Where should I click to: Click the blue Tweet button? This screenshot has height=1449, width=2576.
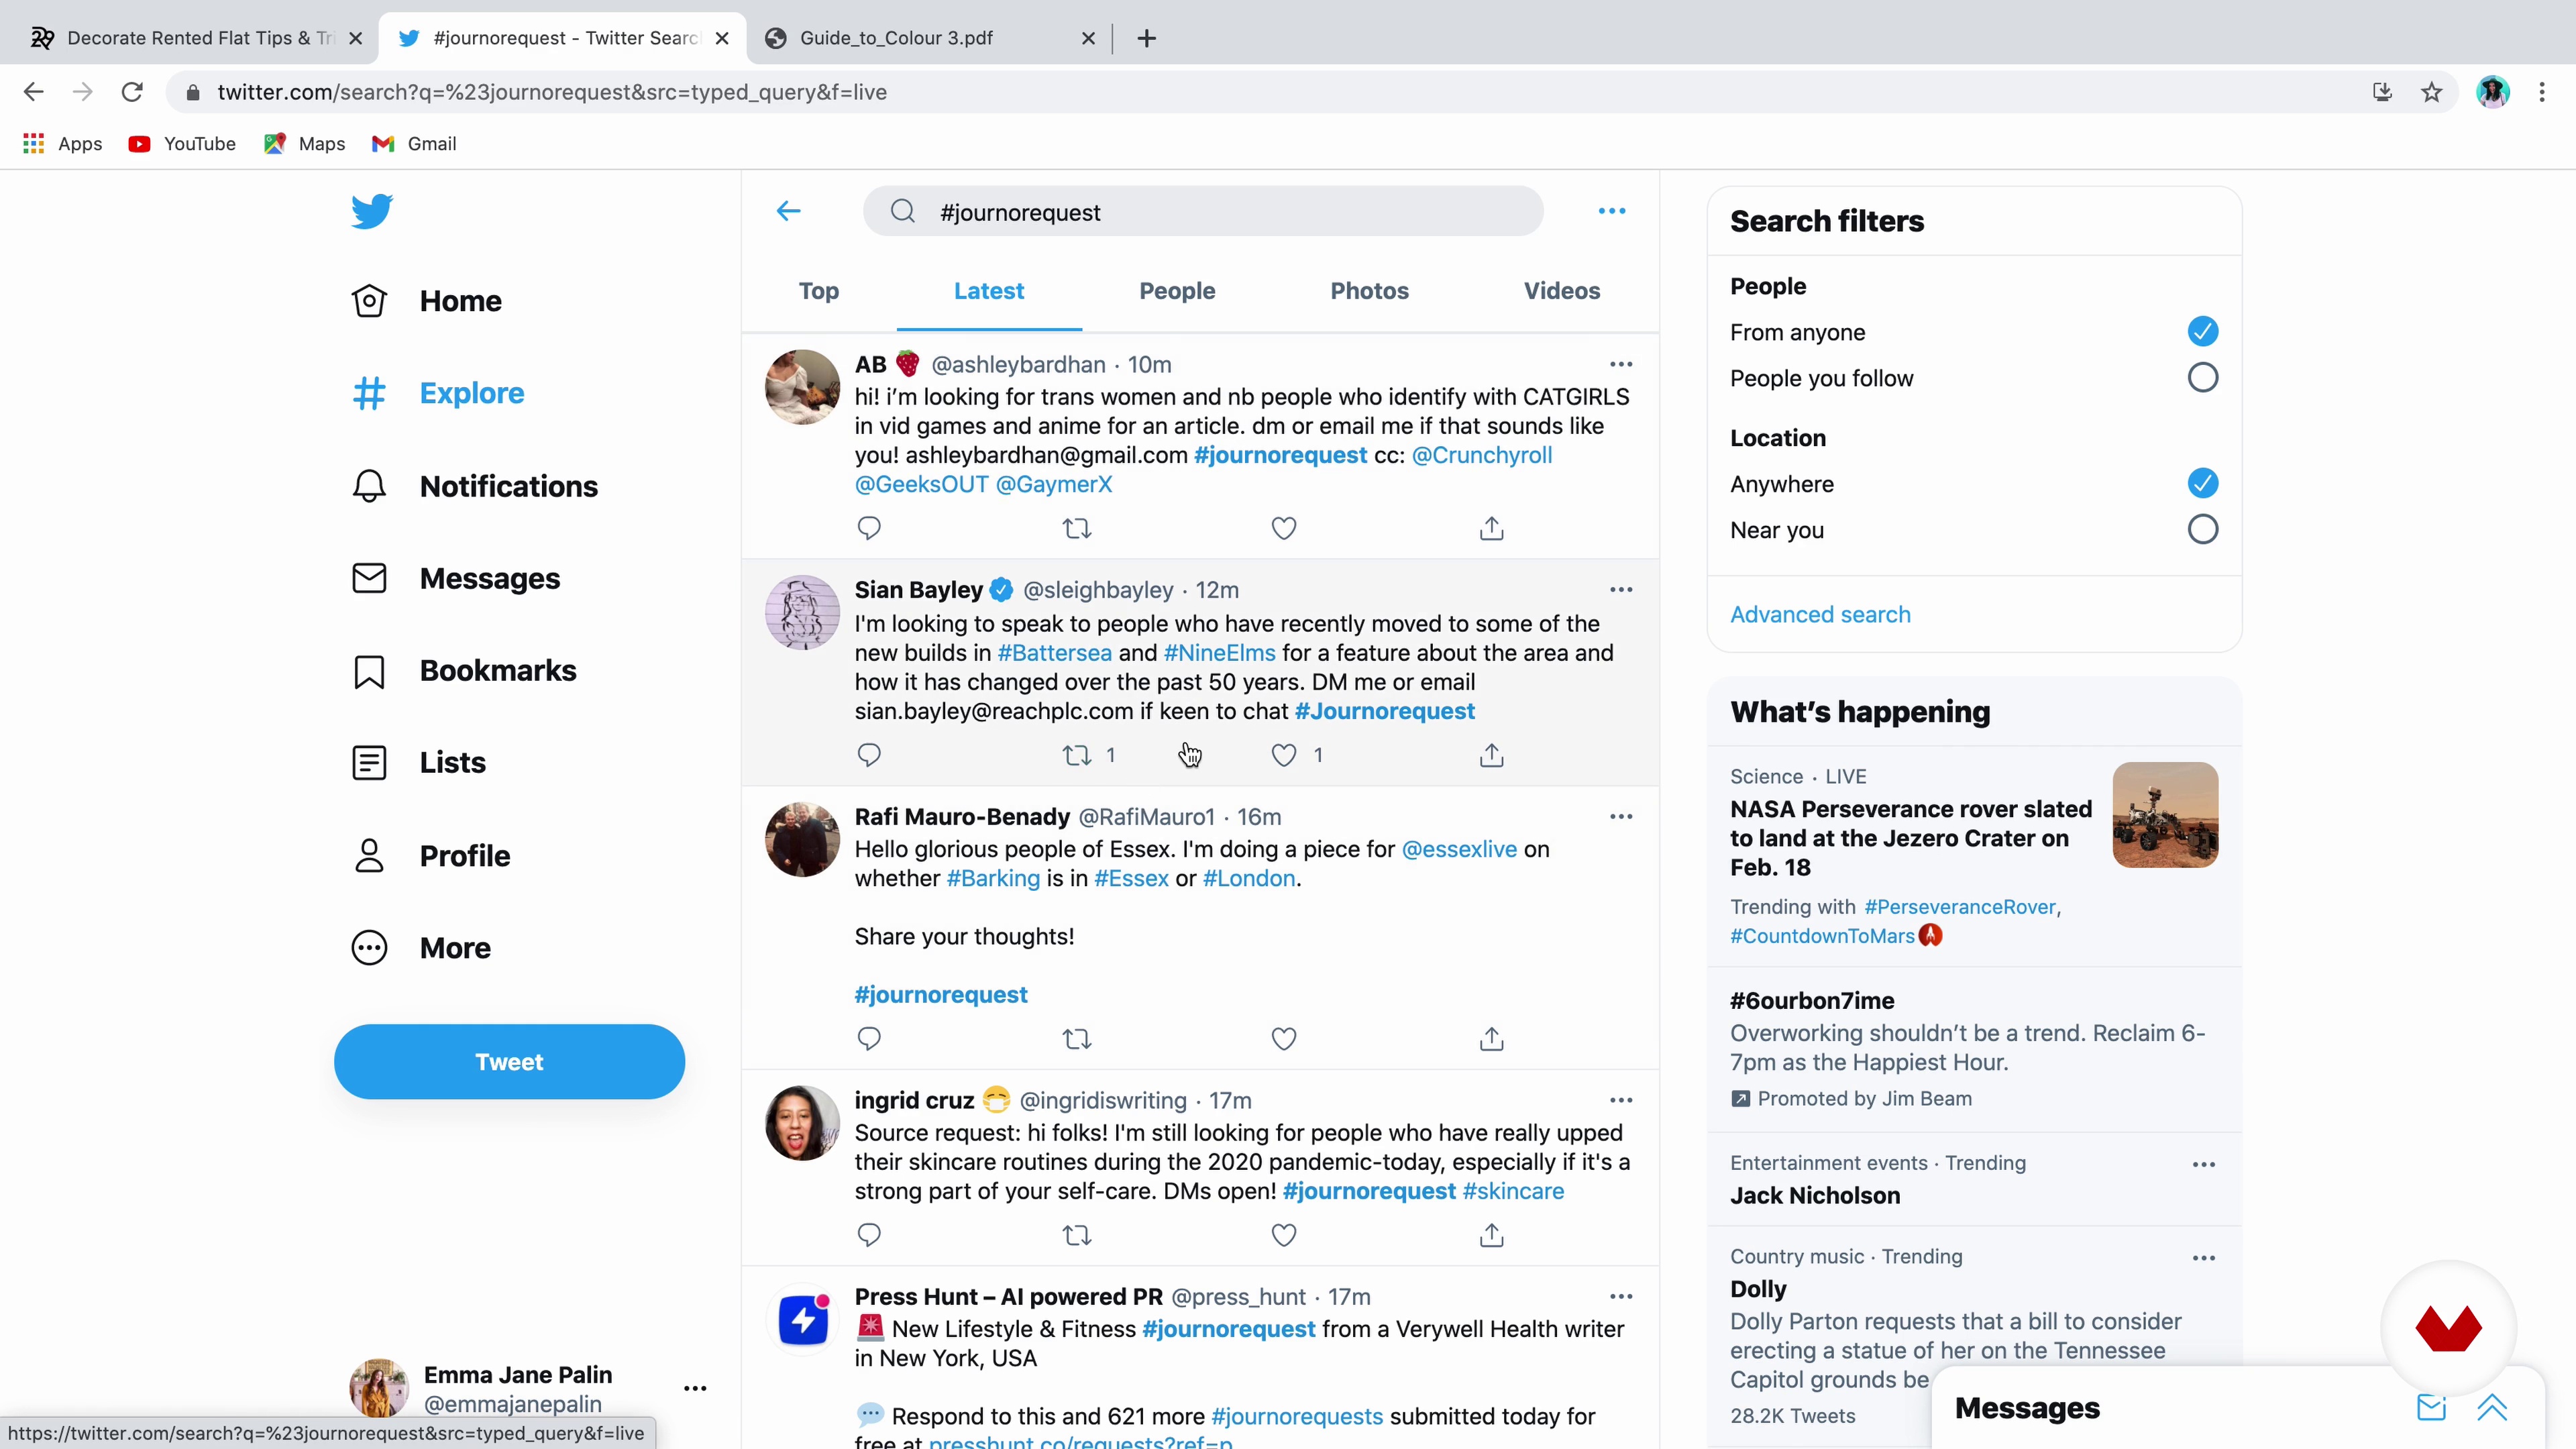pos(509,1061)
